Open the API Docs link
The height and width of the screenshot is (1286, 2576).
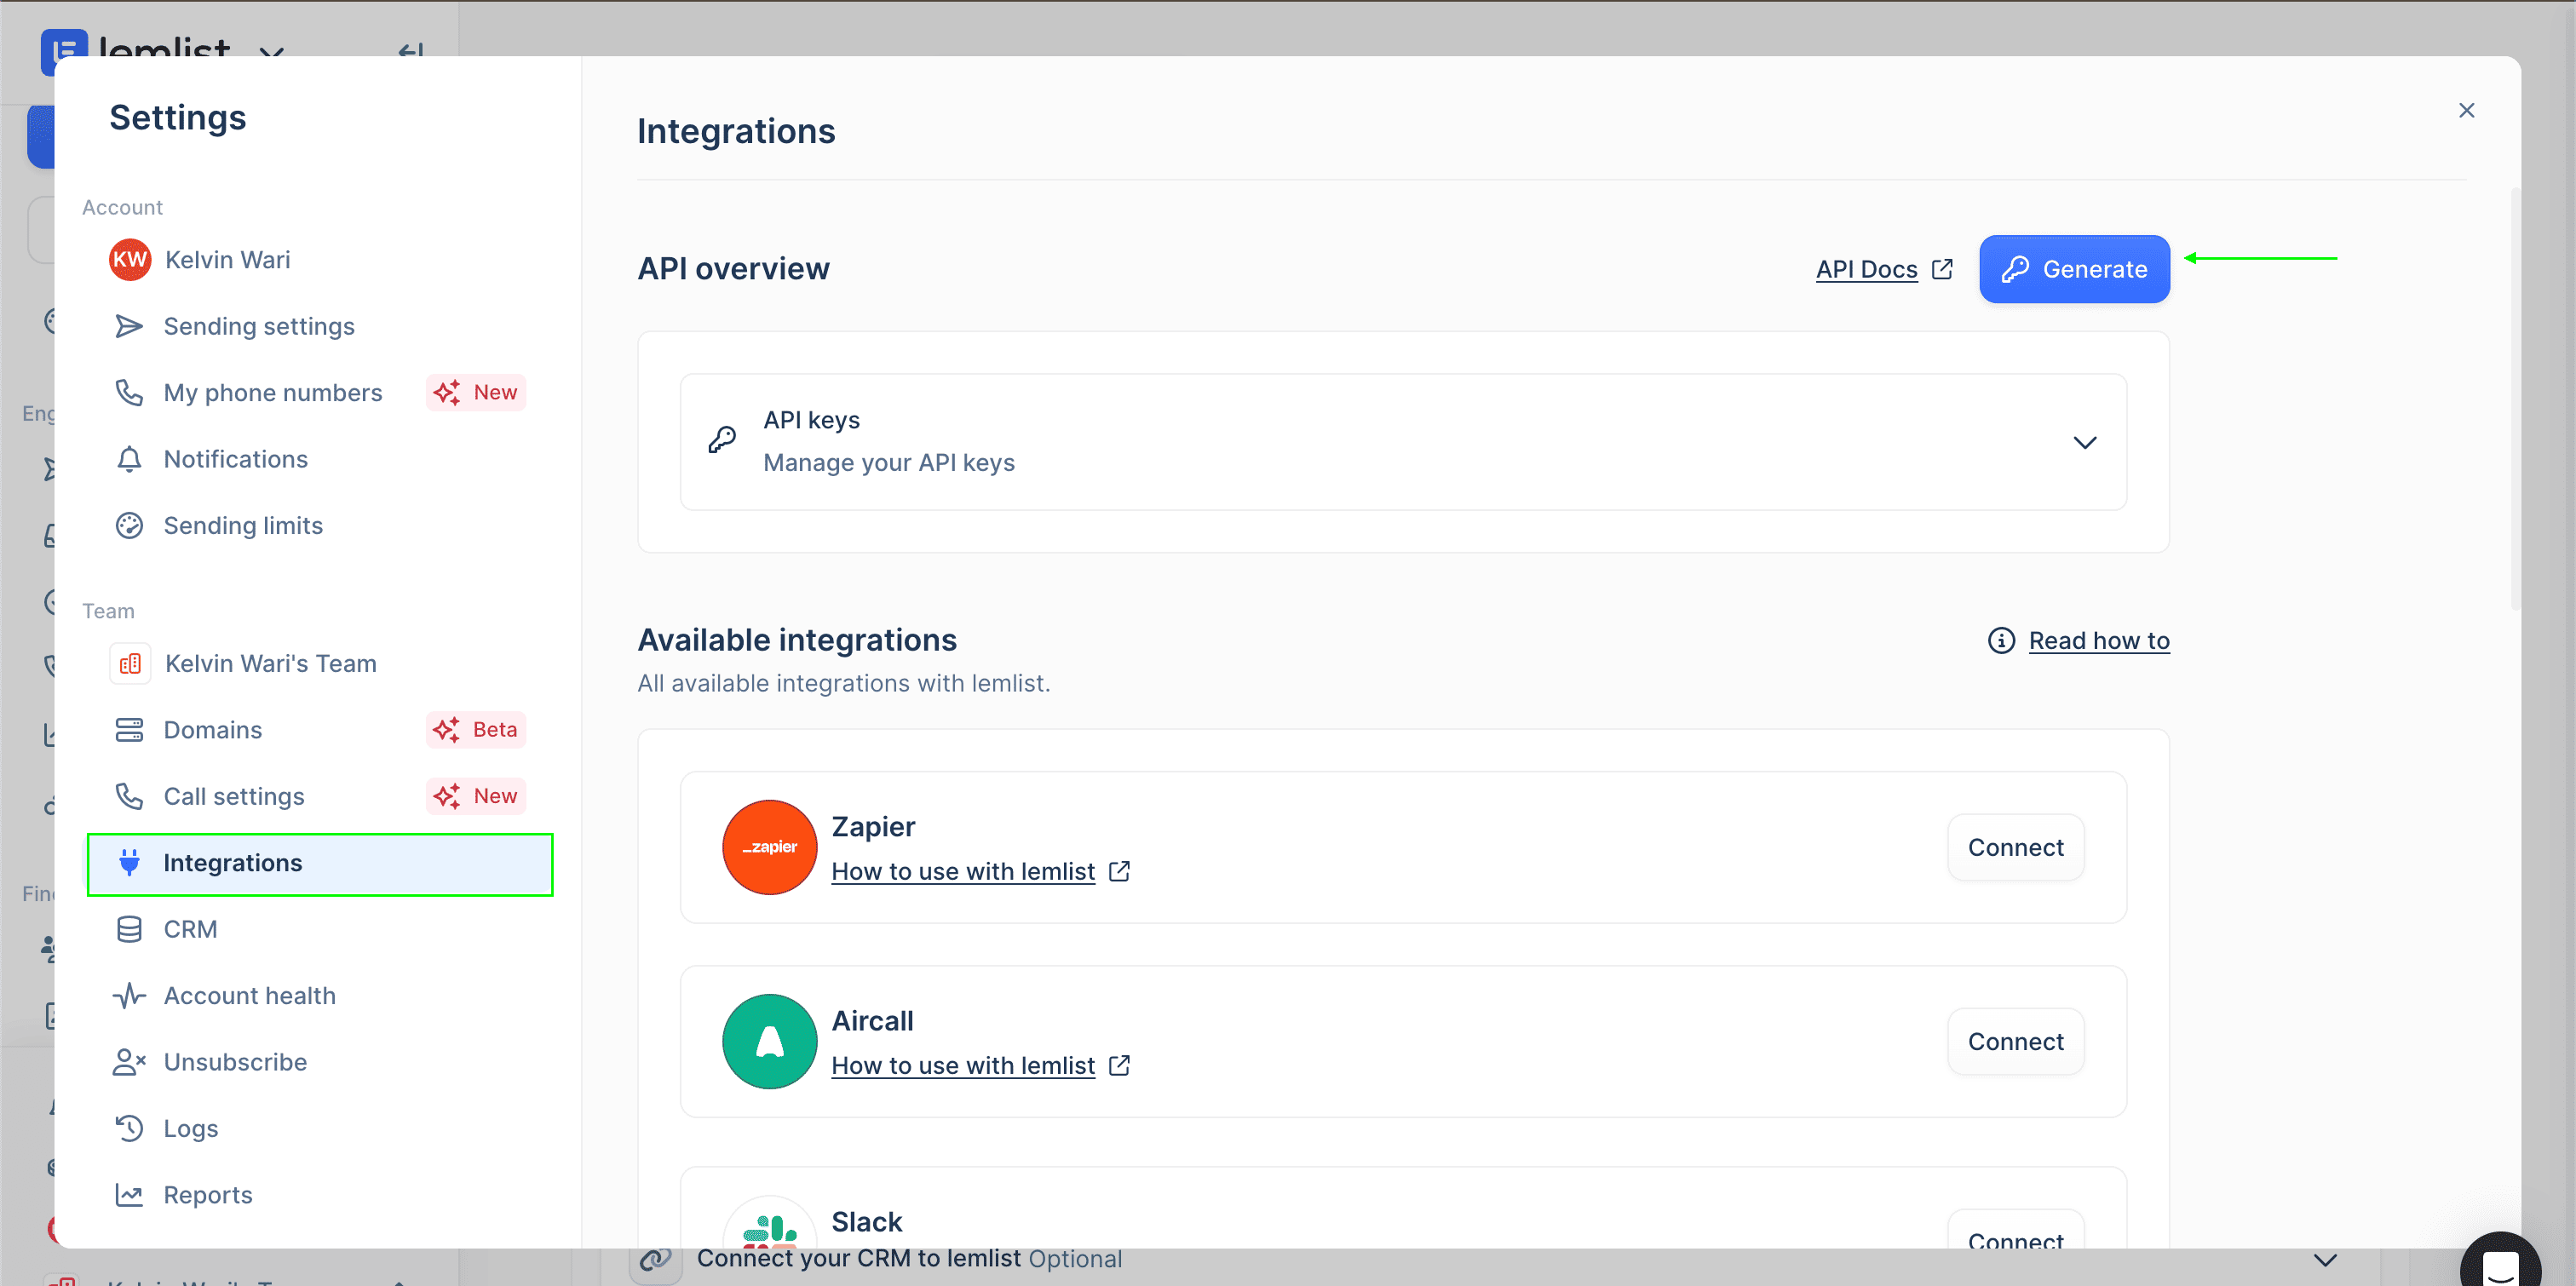[1866, 269]
